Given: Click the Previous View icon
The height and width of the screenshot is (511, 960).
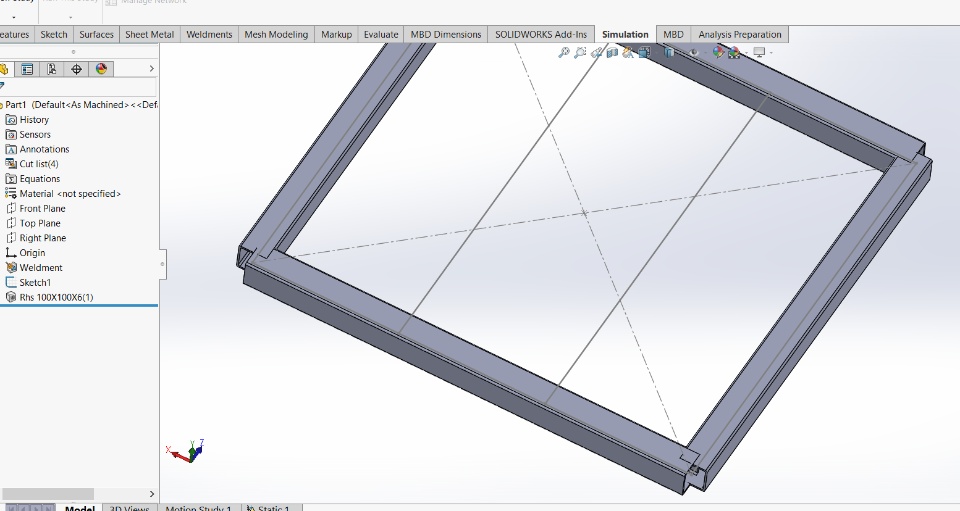Looking at the screenshot, I should 596,53.
